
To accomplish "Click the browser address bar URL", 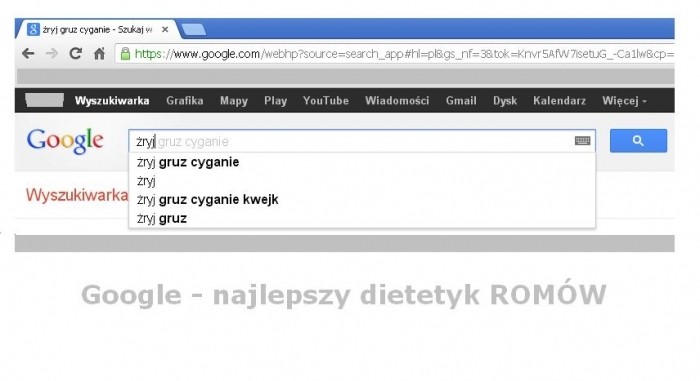I will click(x=404, y=54).
